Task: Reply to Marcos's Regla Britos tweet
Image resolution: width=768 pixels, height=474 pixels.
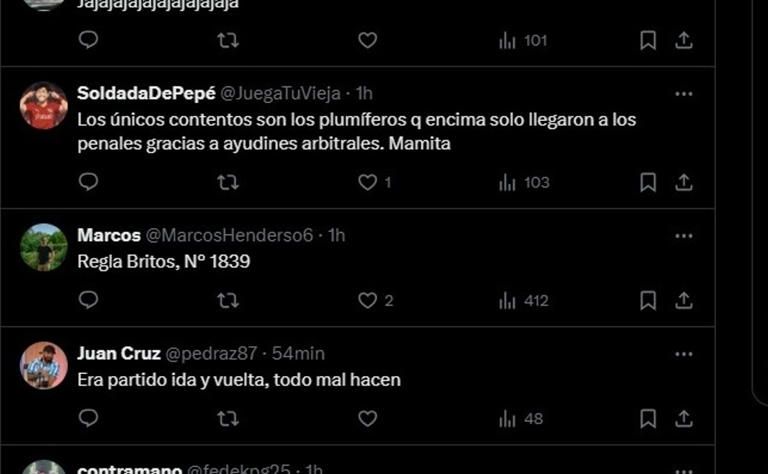Action: pos(88,300)
